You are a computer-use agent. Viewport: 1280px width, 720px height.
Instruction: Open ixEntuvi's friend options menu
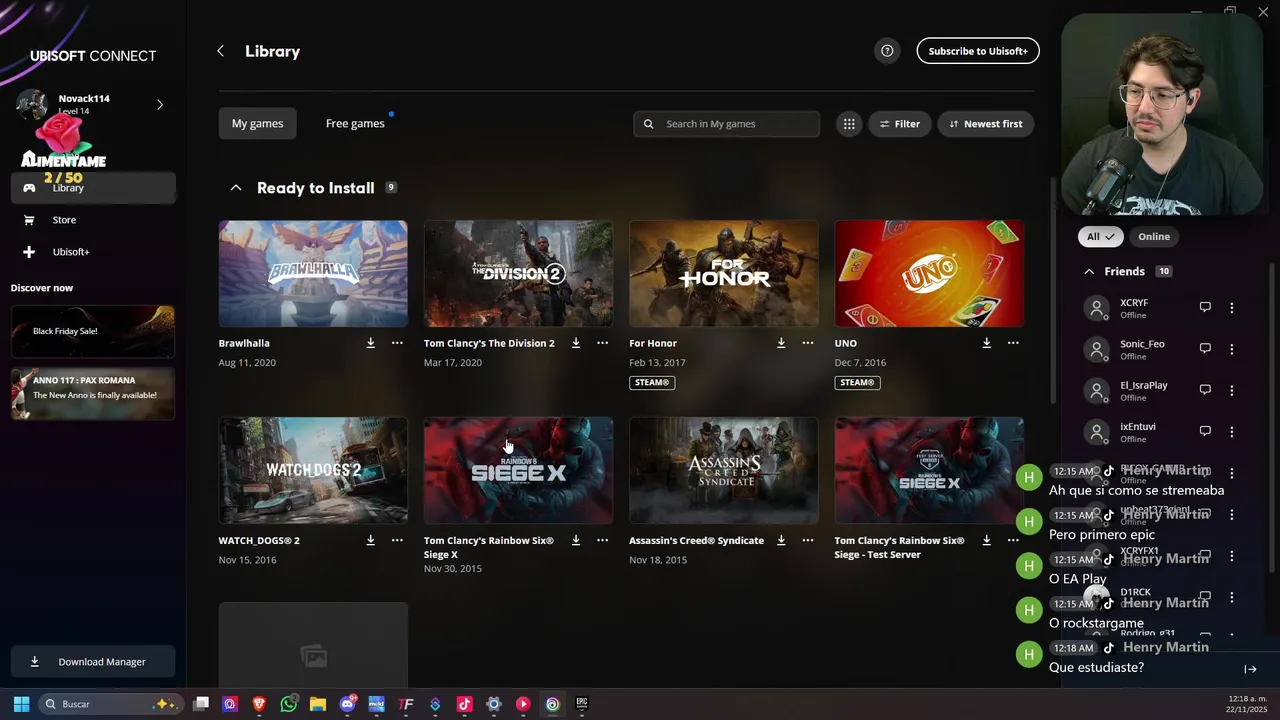(x=1232, y=432)
